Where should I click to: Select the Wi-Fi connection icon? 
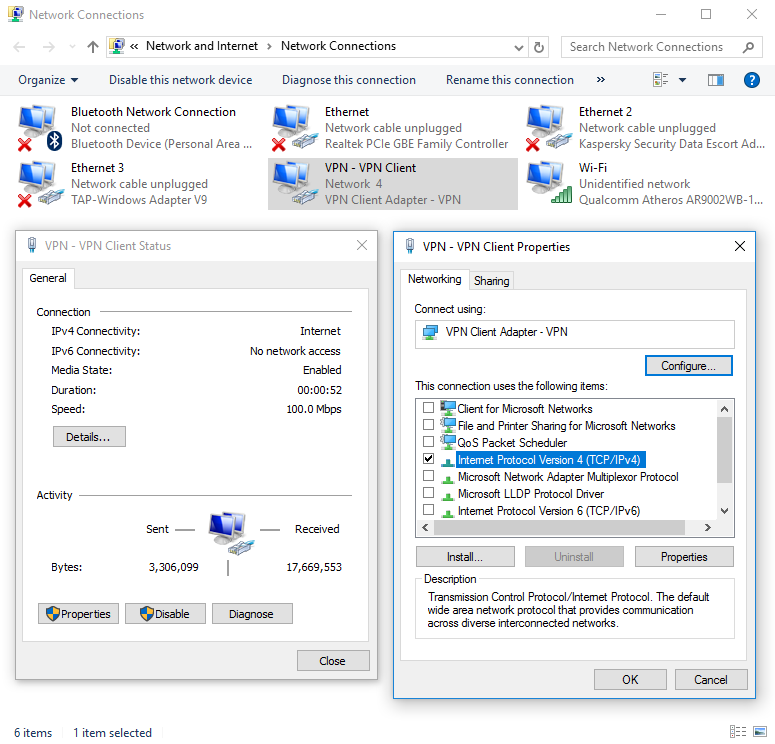pyautogui.click(x=548, y=184)
